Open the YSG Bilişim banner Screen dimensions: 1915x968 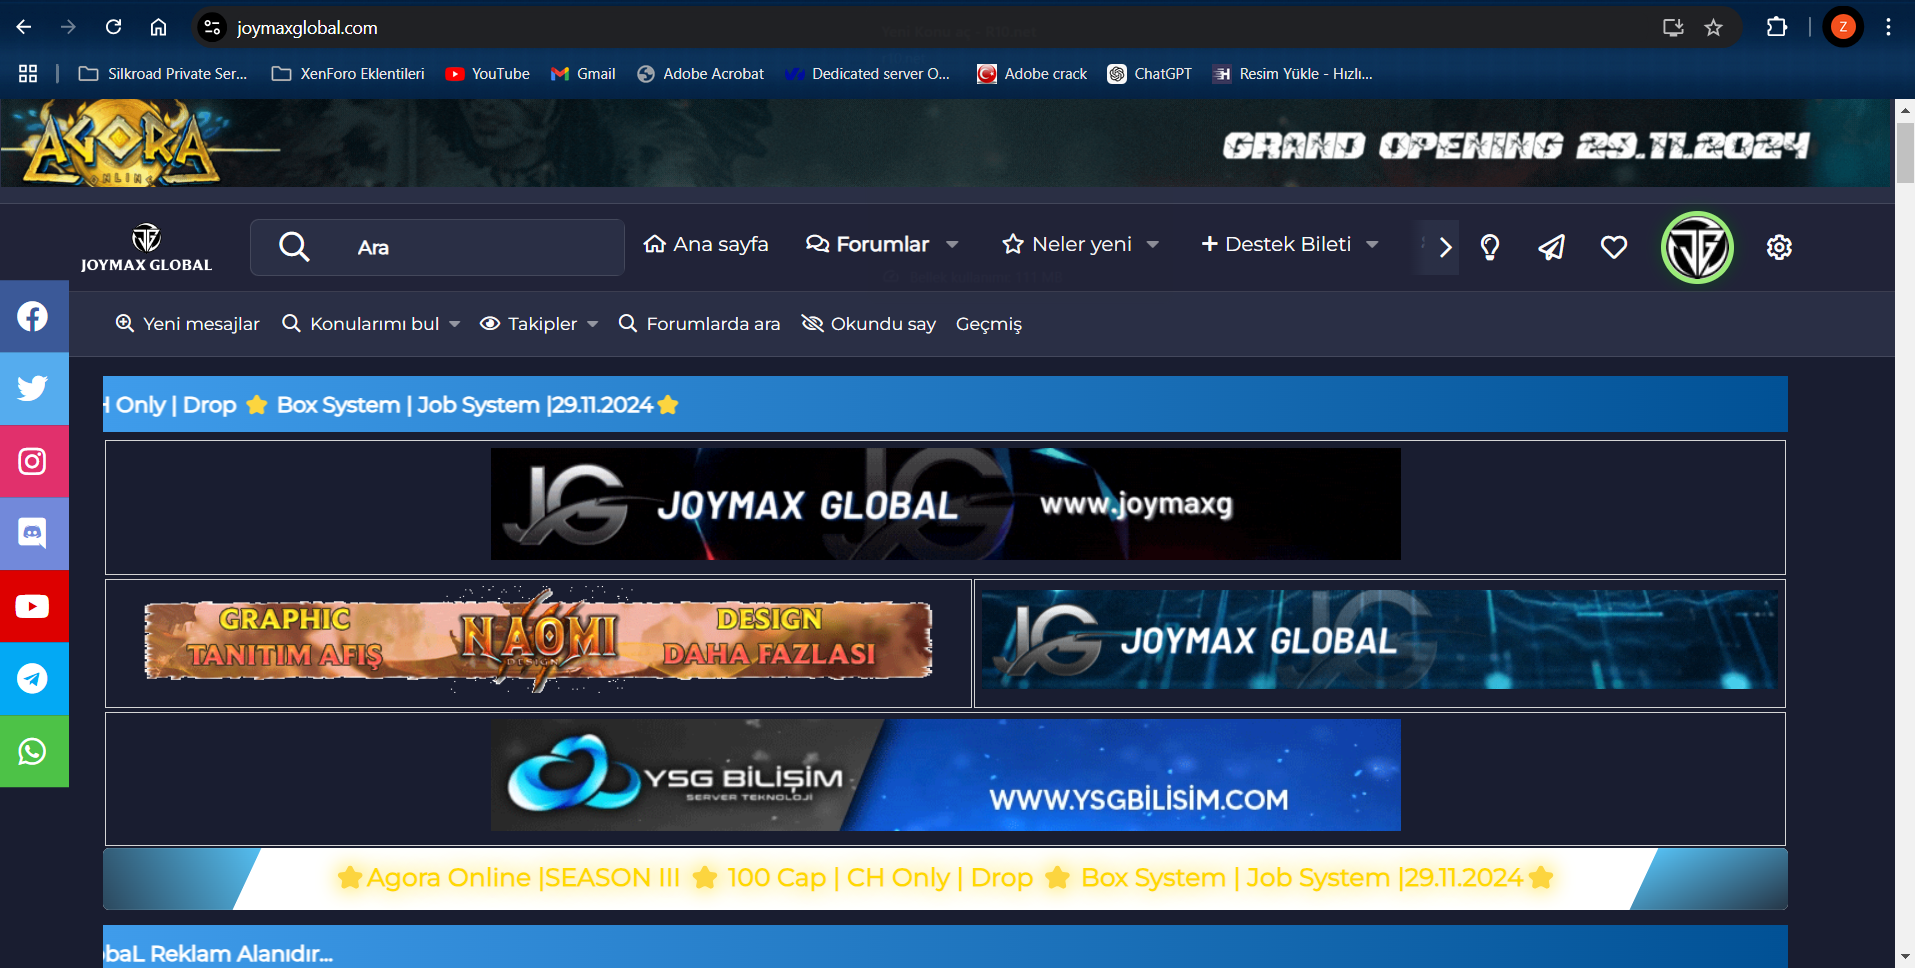pos(945,775)
